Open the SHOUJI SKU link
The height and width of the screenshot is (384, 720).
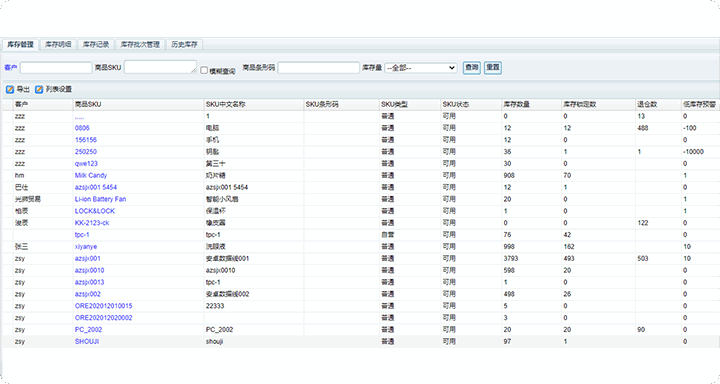[x=87, y=341]
